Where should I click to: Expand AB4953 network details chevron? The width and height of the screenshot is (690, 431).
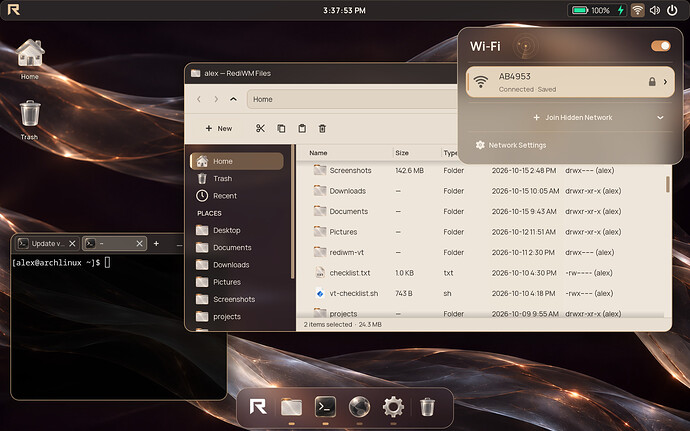[665, 82]
